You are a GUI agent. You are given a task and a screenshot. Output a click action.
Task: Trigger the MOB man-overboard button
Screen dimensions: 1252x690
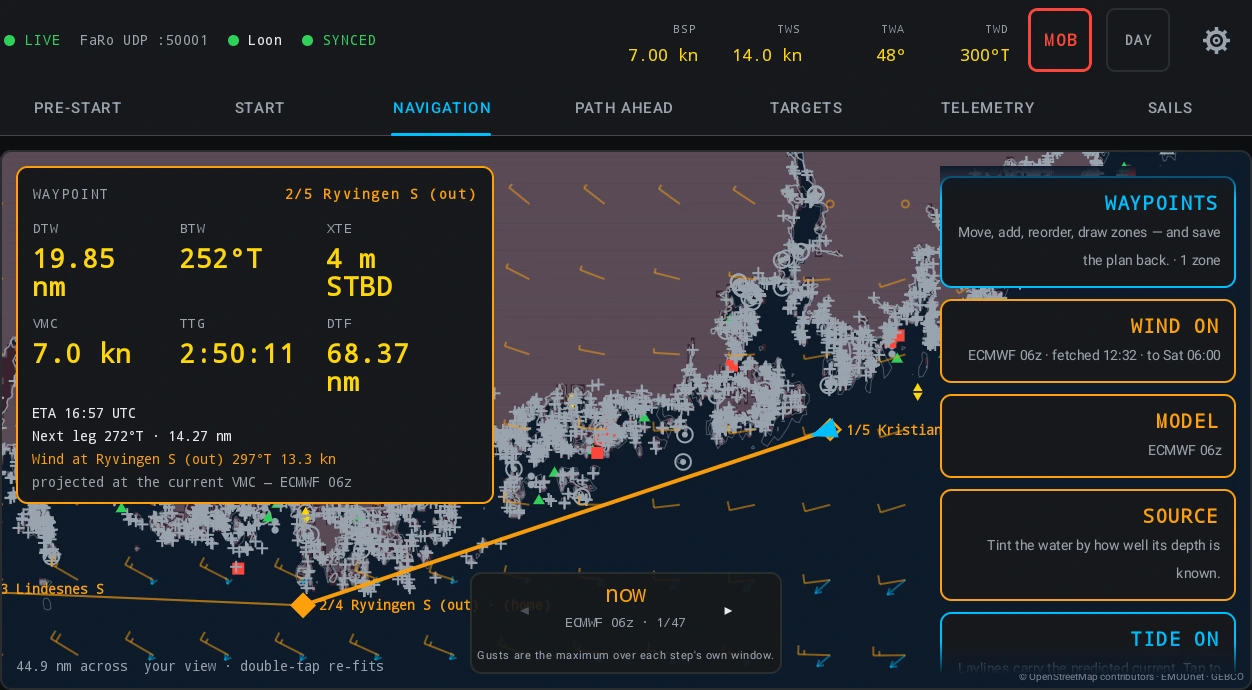click(1060, 40)
